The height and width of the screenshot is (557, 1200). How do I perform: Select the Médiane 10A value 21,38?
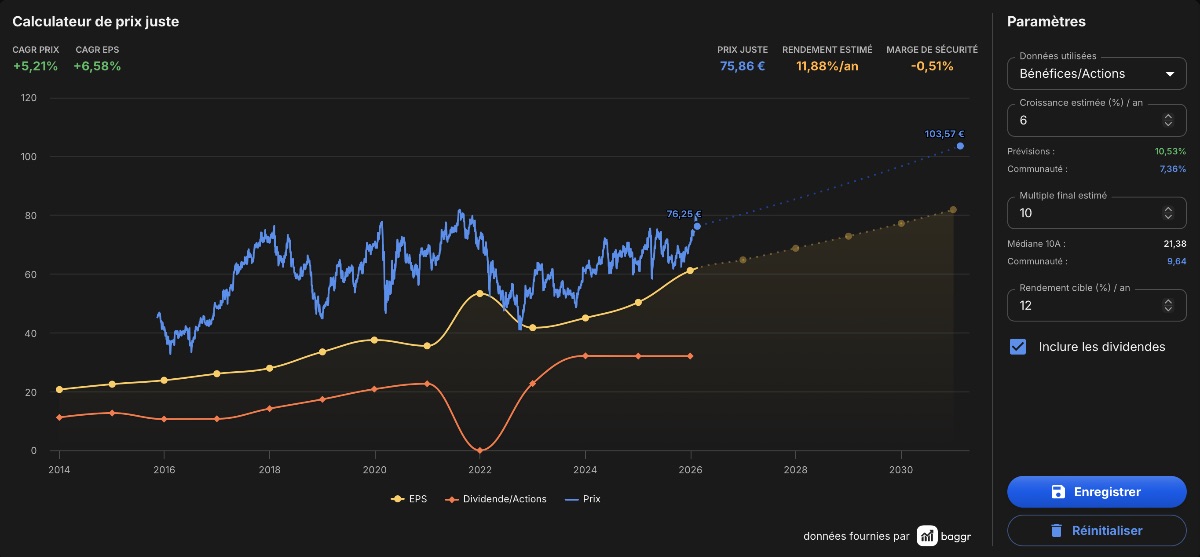(1173, 244)
